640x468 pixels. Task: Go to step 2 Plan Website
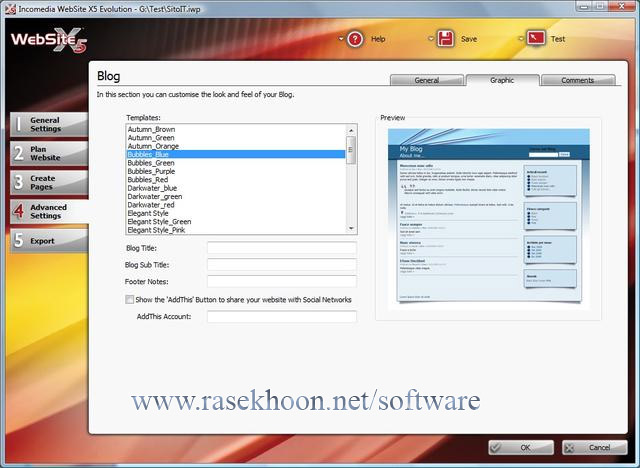pyautogui.click(x=49, y=153)
